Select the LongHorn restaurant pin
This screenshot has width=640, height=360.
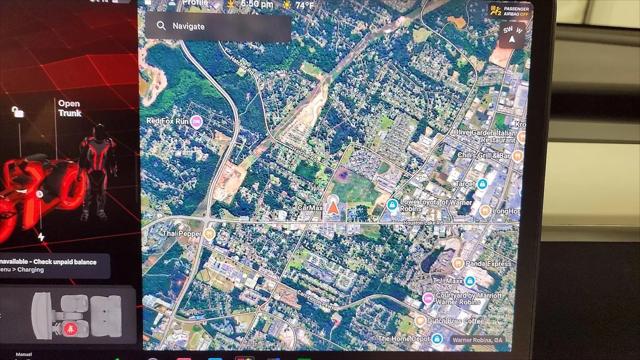tap(485, 211)
